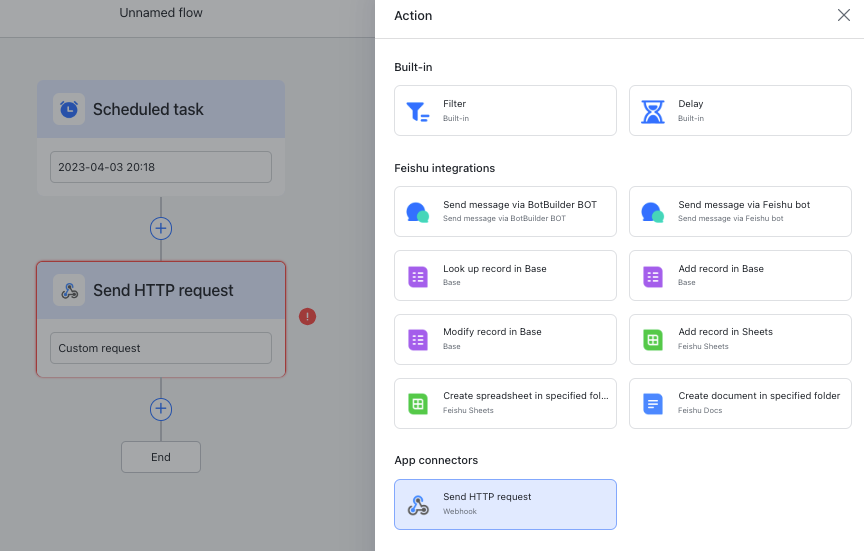Image resolution: width=864 pixels, height=551 pixels.
Task: Click the Custom request field
Action: coord(161,348)
